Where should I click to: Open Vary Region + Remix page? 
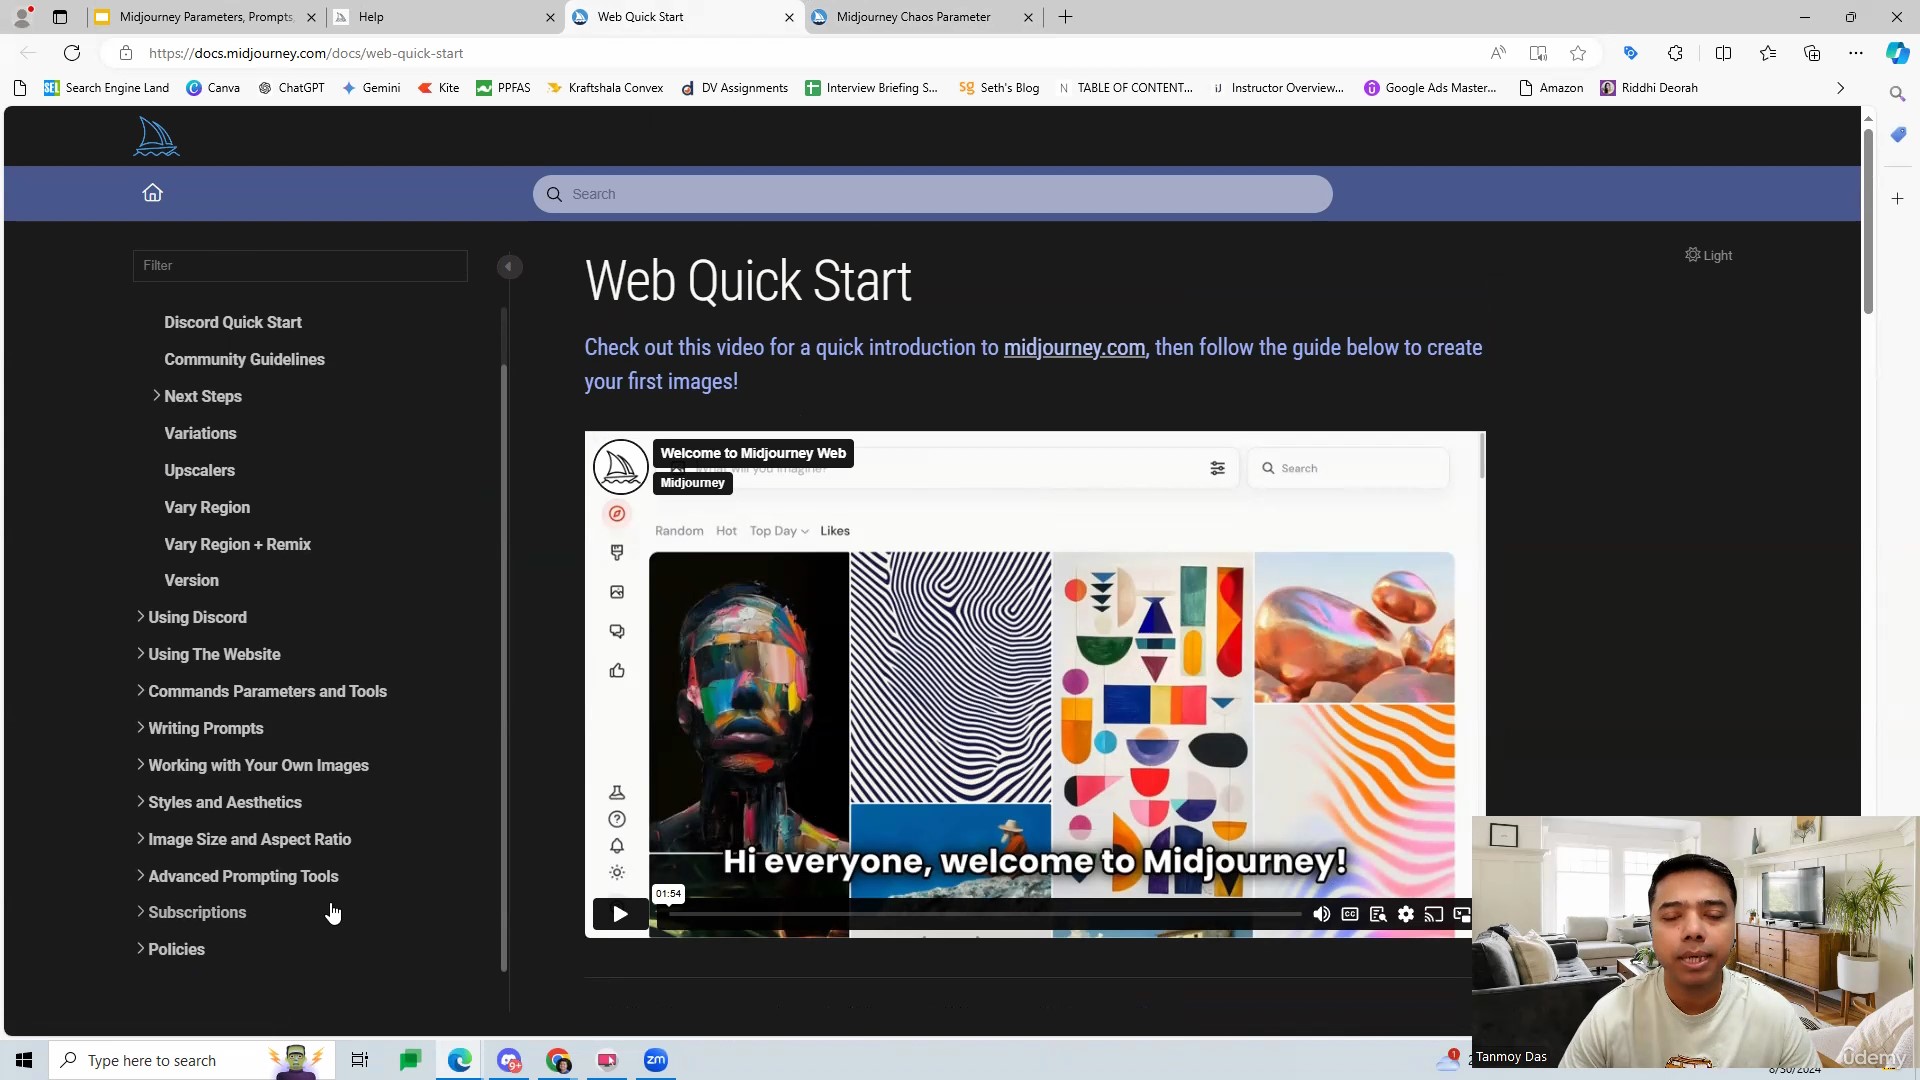click(x=237, y=544)
